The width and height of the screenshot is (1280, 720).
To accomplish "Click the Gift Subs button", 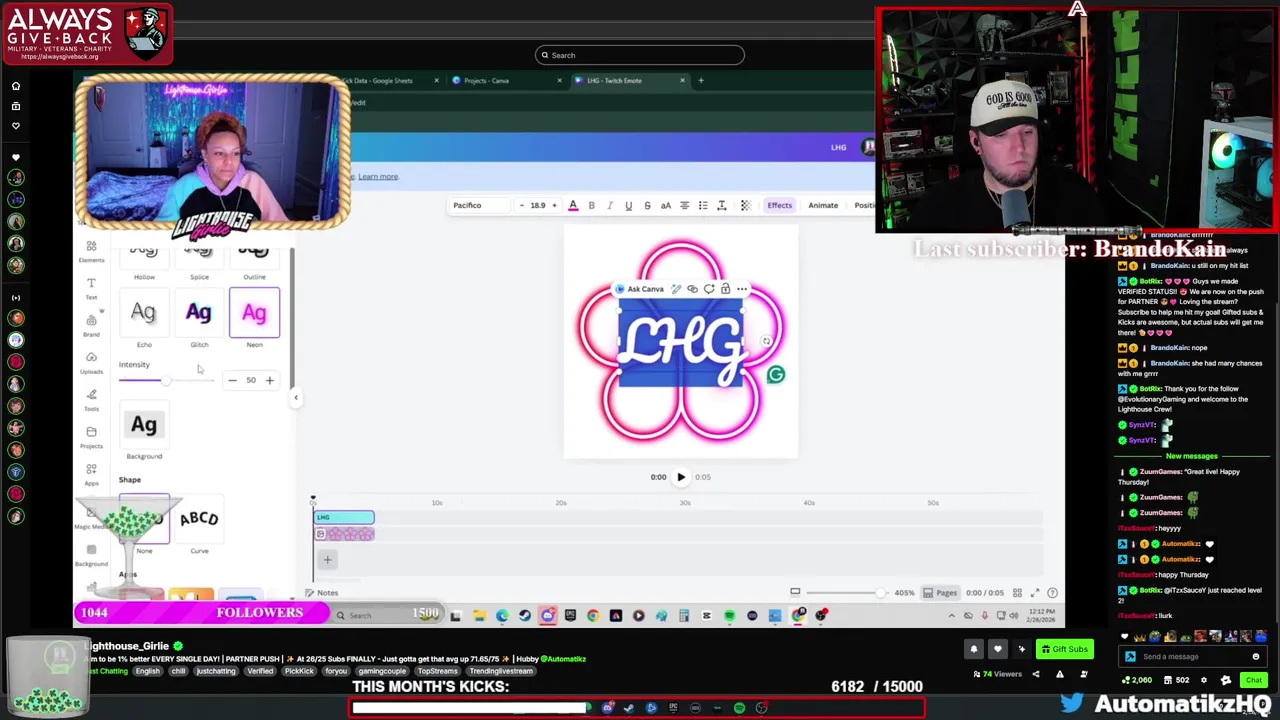I will tap(1063, 649).
